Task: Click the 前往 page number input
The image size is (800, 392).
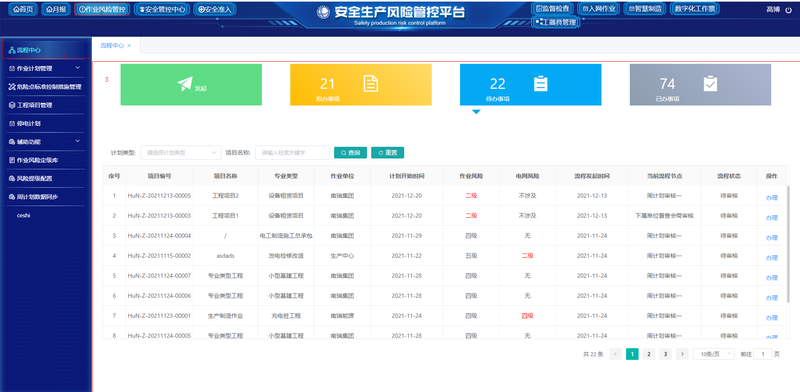Action: pos(763,354)
